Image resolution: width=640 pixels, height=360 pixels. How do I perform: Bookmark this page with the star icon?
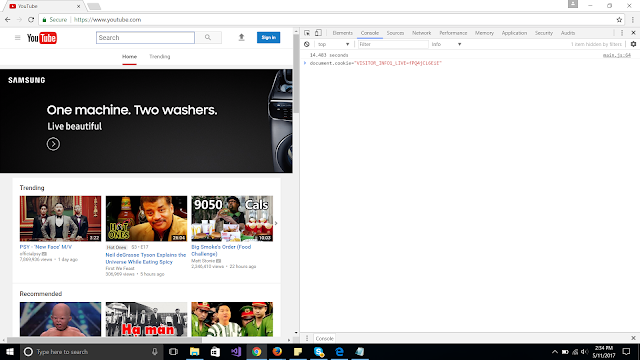[x=619, y=20]
